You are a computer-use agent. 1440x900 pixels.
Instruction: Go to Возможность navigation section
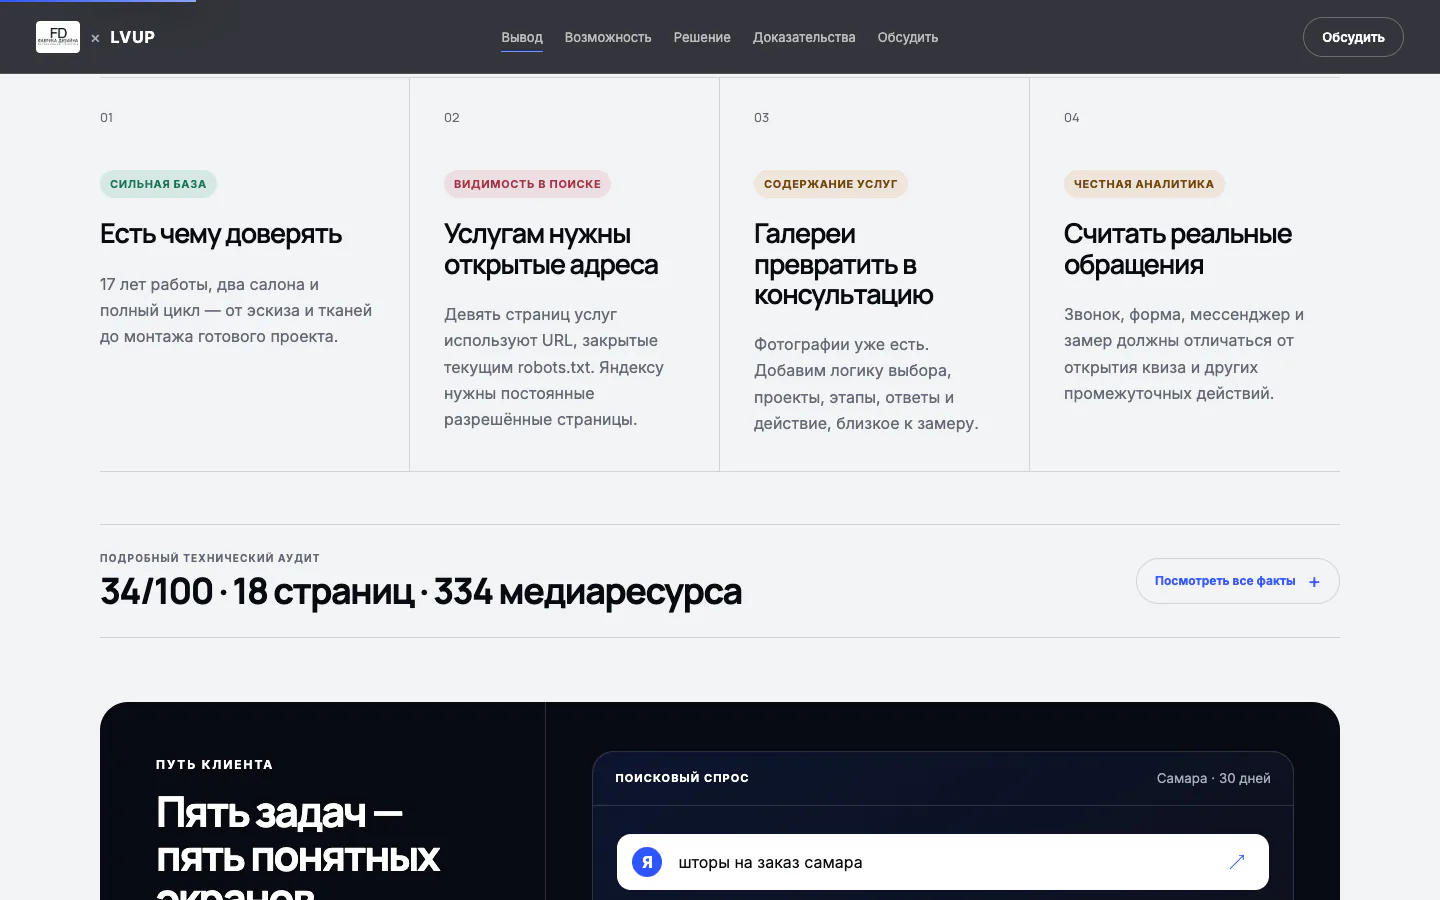[608, 37]
